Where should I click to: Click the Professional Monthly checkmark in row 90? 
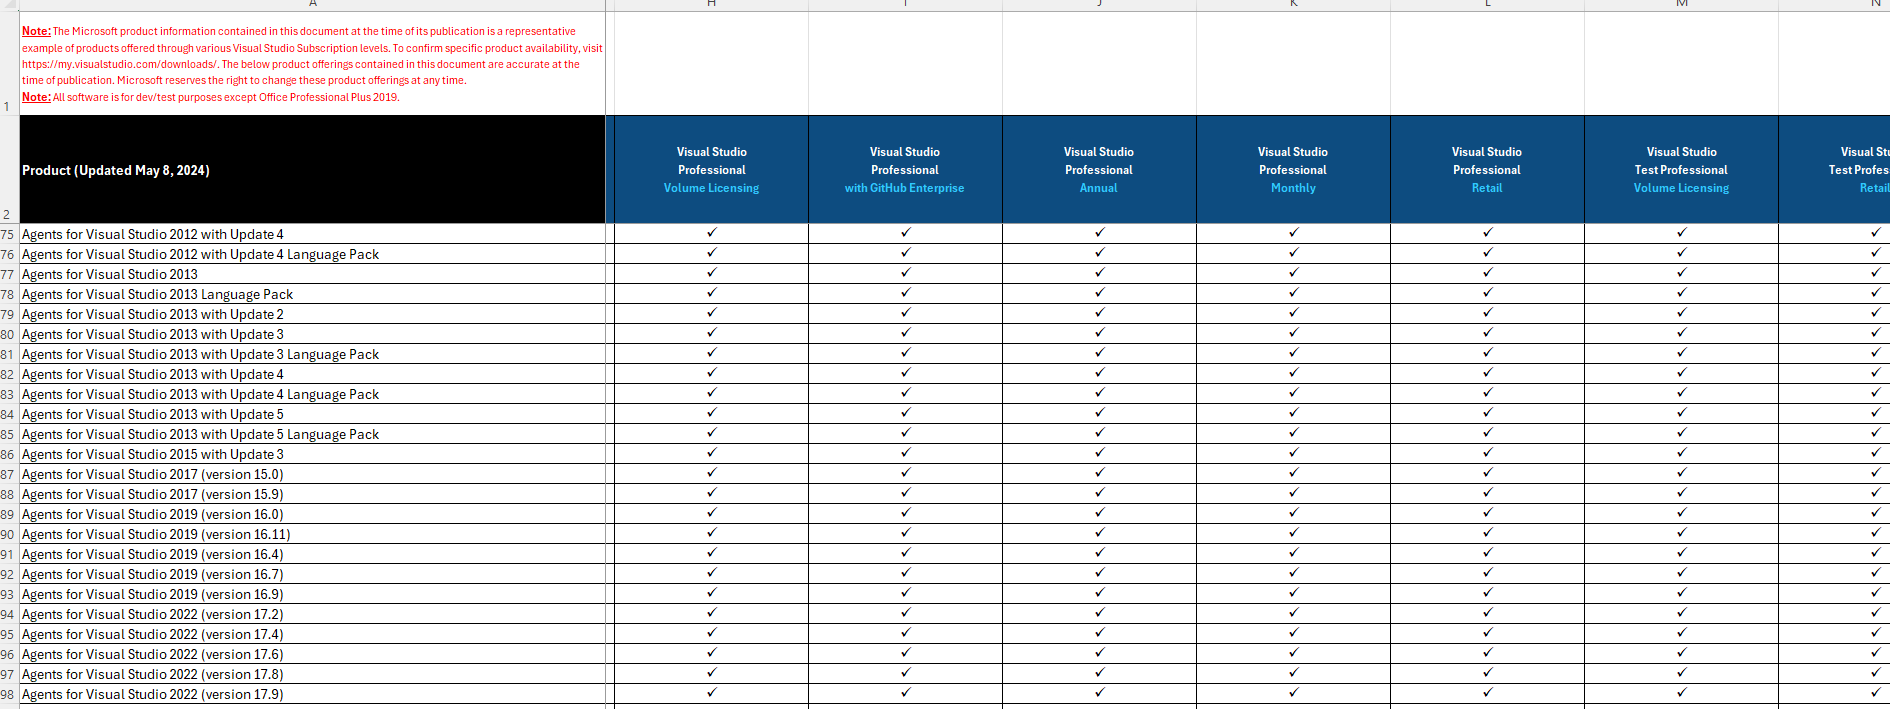(x=1293, y=532)
